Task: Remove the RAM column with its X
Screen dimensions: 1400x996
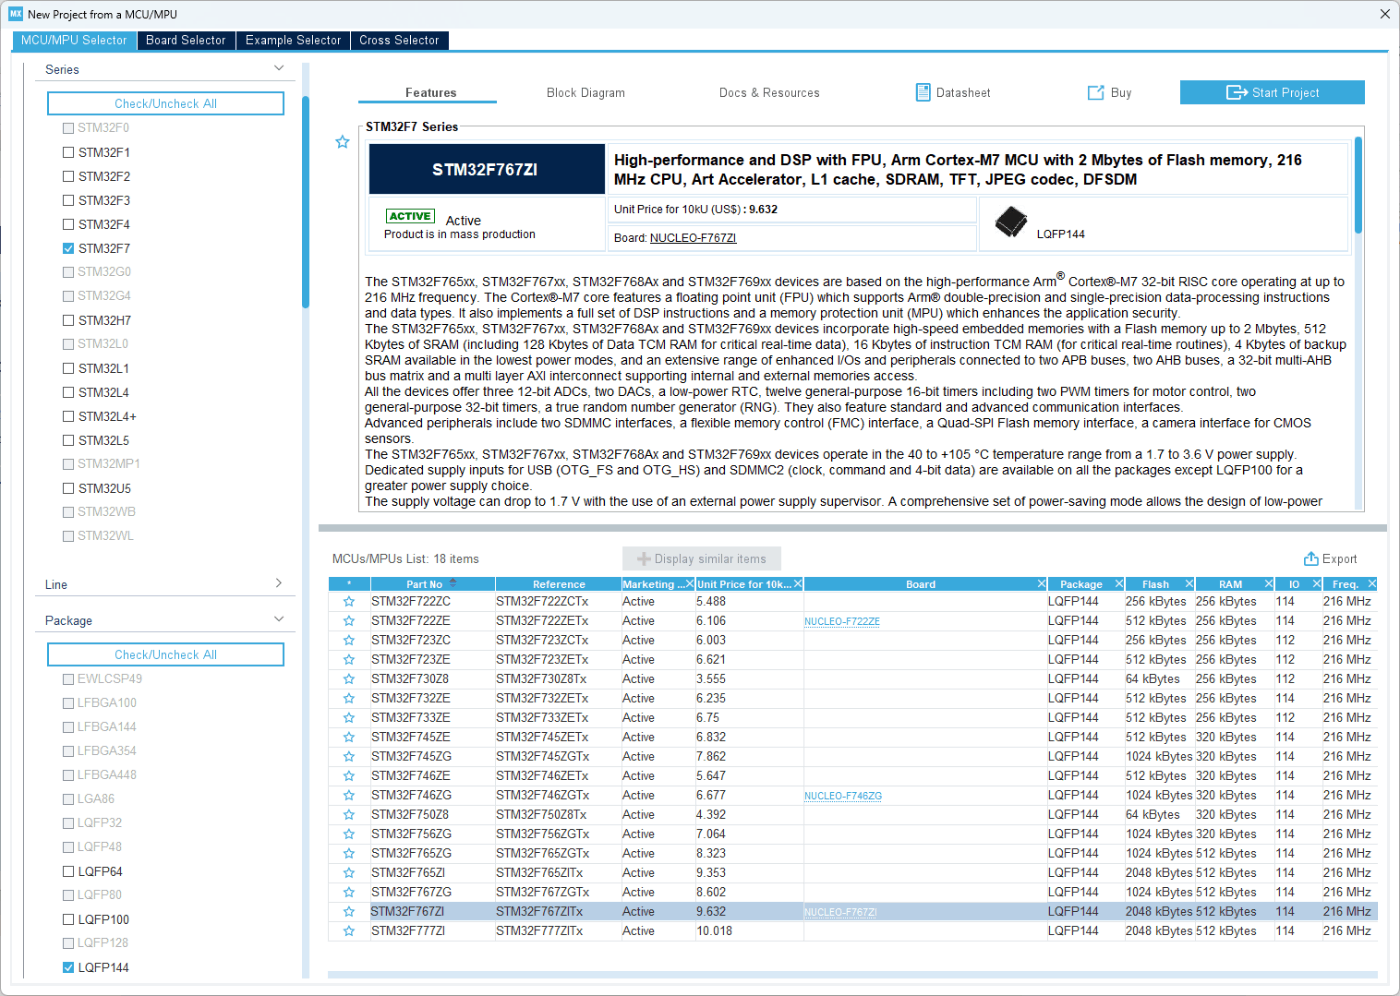Action: pos(1269,584)
